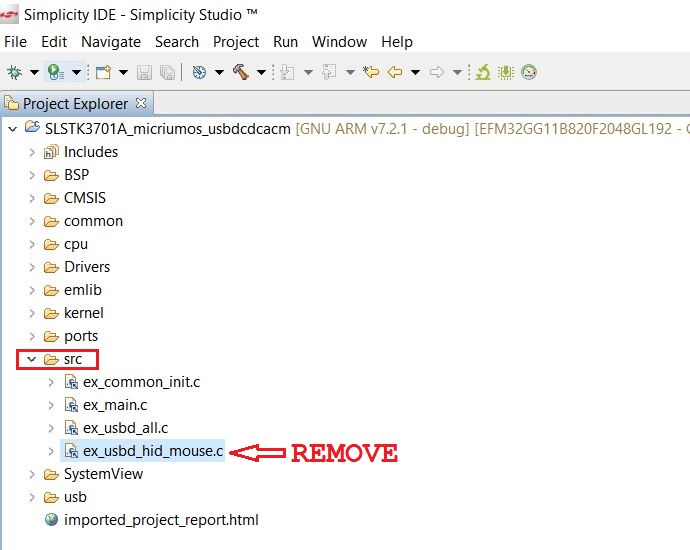Open the New wizard dropdown arrow
The height and width of the screenshot is (550, 690).
[x=123, y=72]
